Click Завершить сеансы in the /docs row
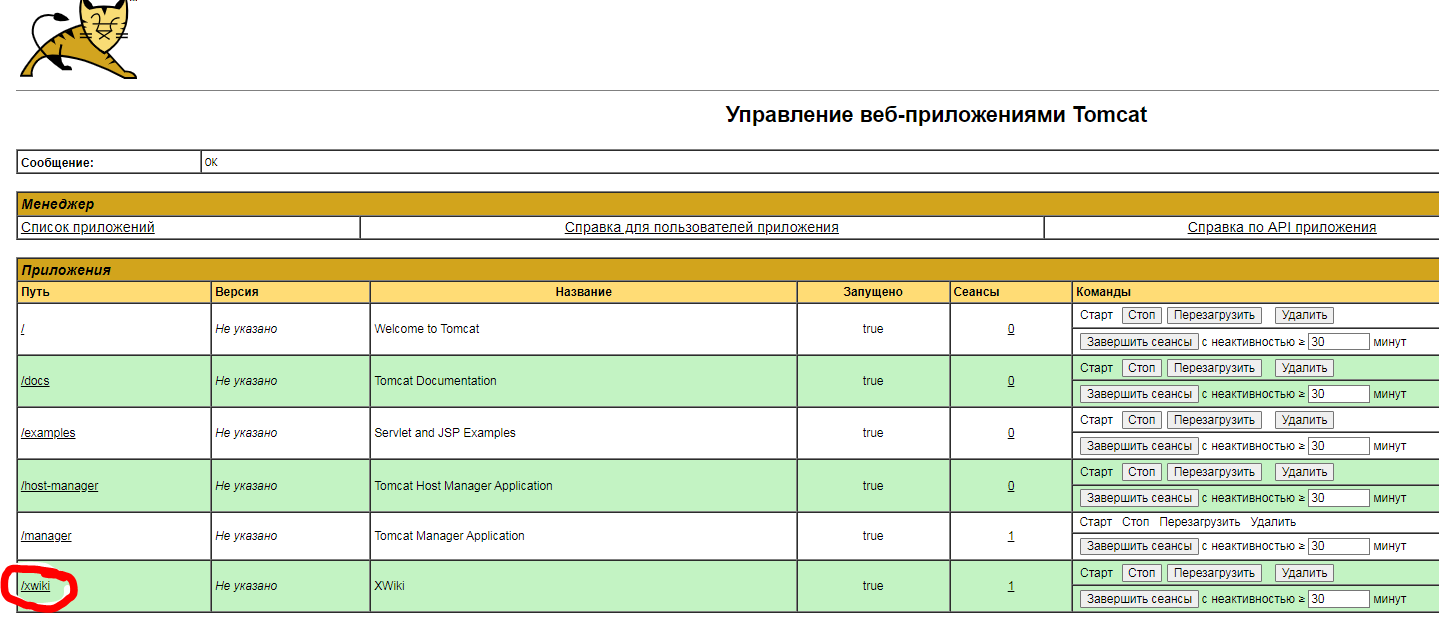 pyautogui.click(x=1138, y=394)
